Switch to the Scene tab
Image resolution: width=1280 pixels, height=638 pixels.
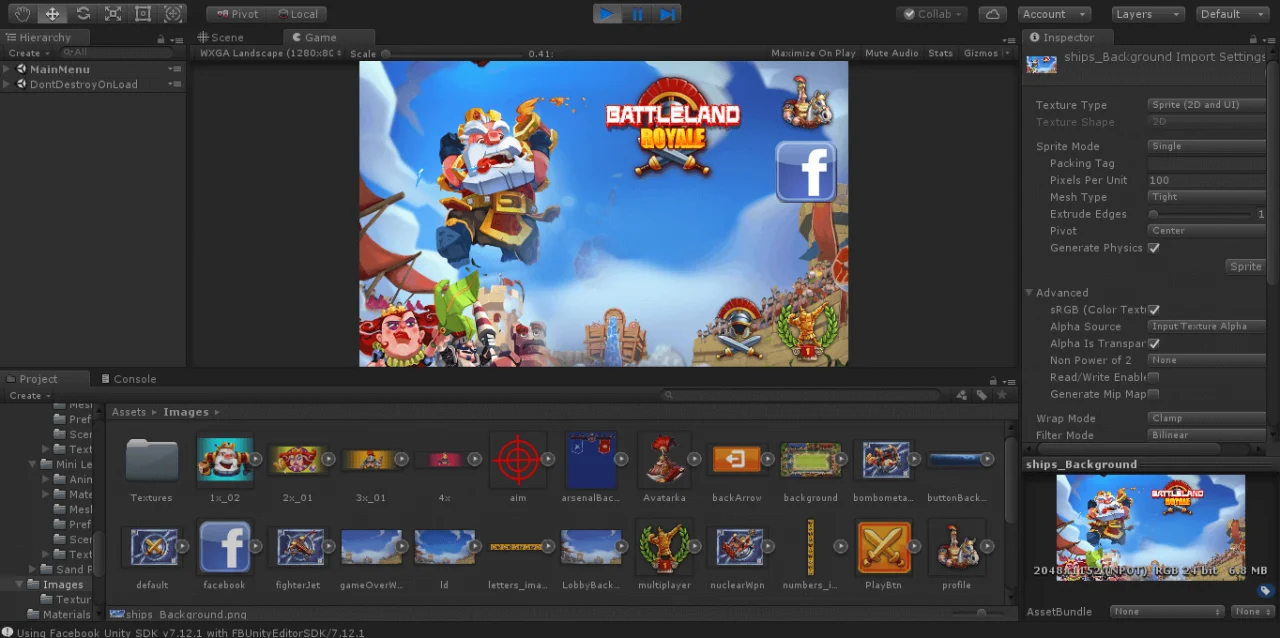coord(220,38)
